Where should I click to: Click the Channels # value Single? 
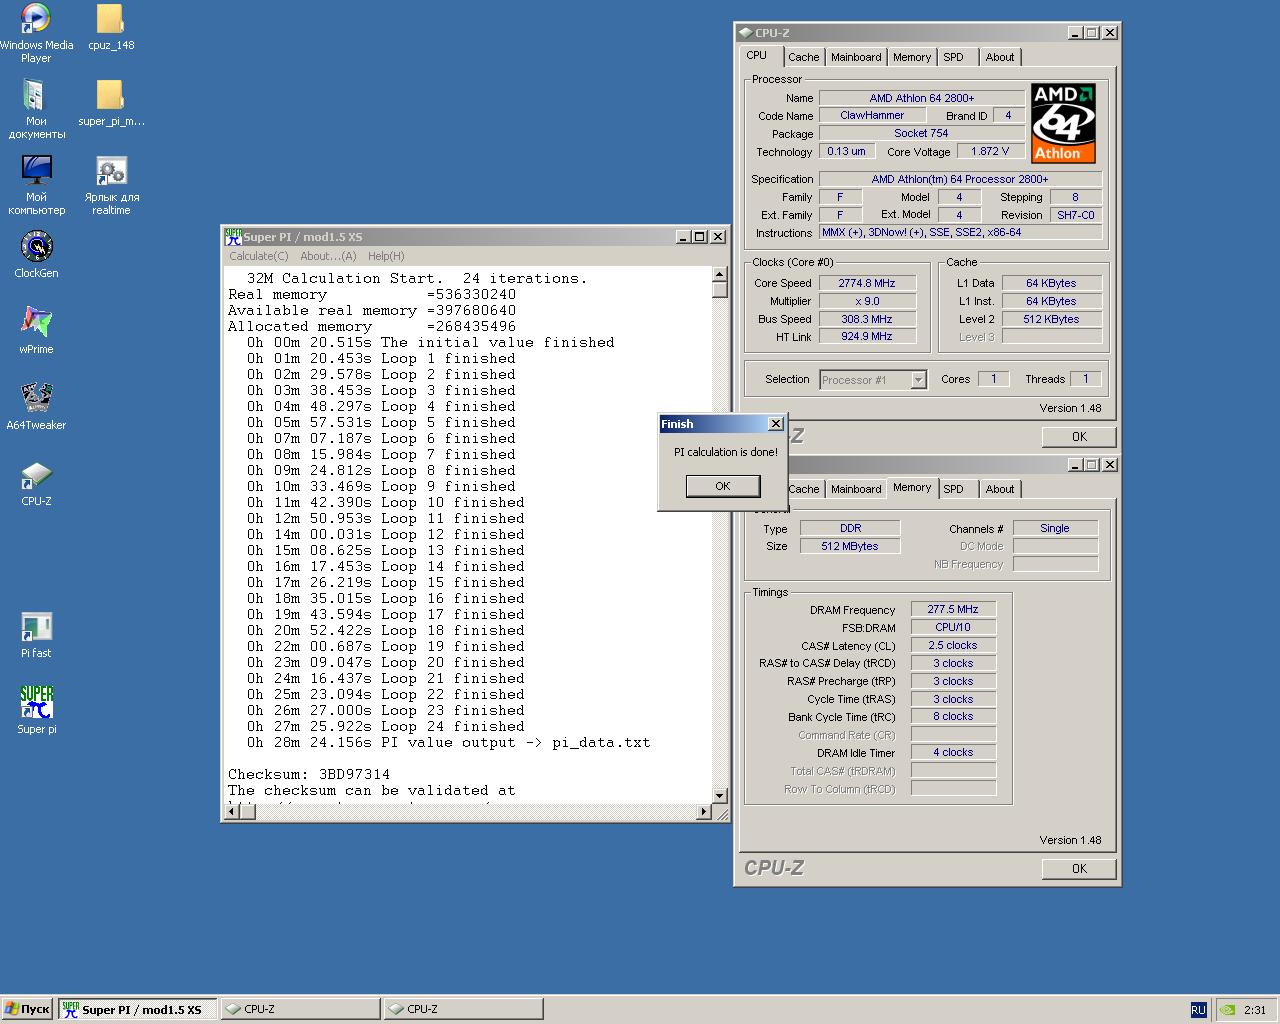1055,528
